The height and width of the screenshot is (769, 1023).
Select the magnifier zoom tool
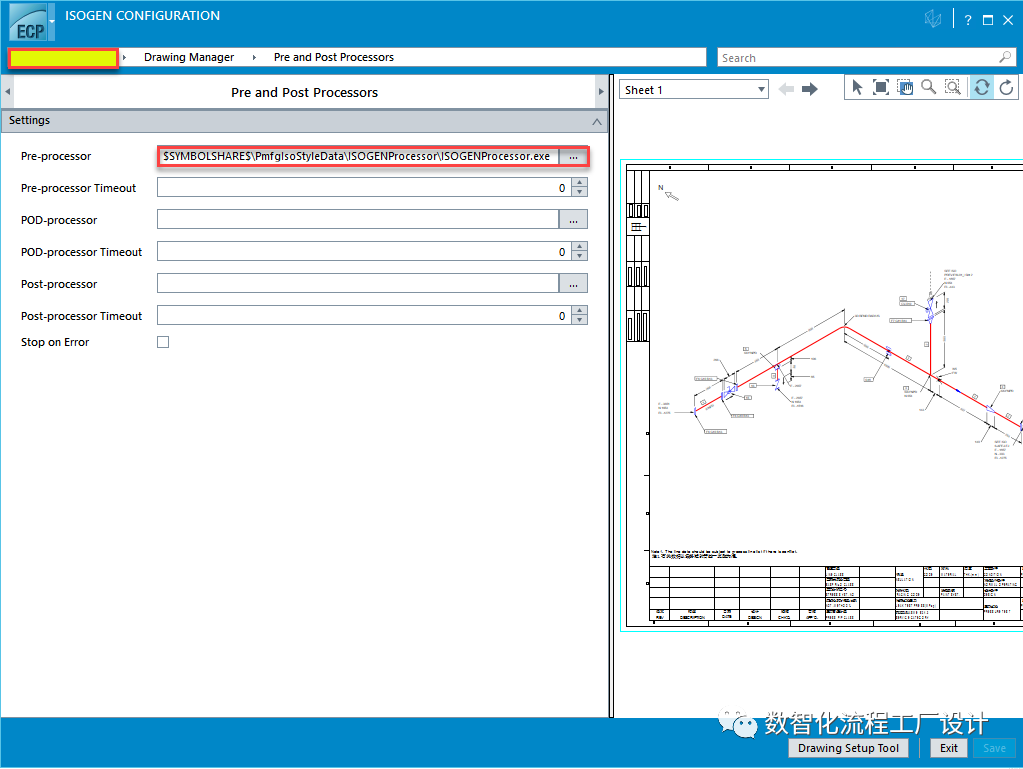(928, 87)
